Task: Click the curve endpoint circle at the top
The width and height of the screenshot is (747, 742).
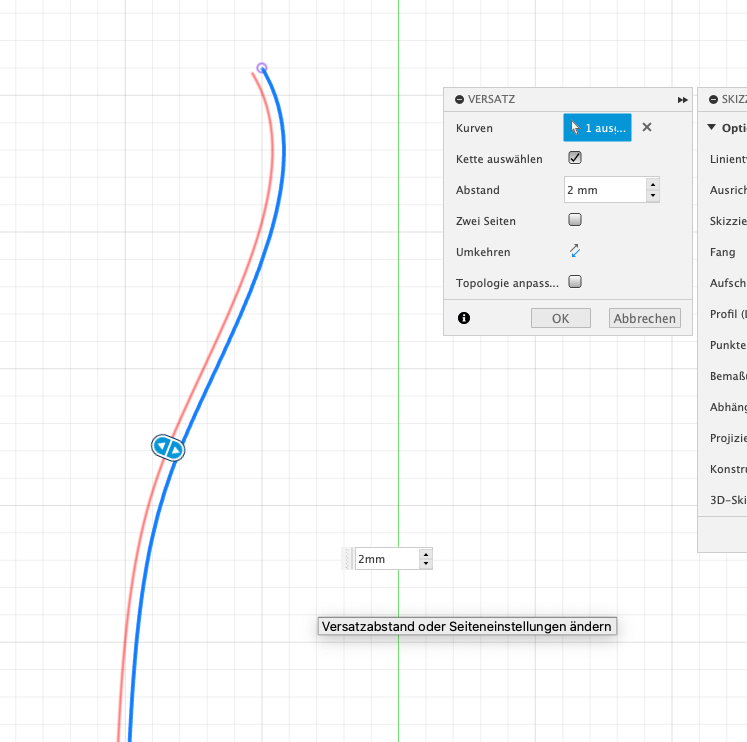Action: 262,68
